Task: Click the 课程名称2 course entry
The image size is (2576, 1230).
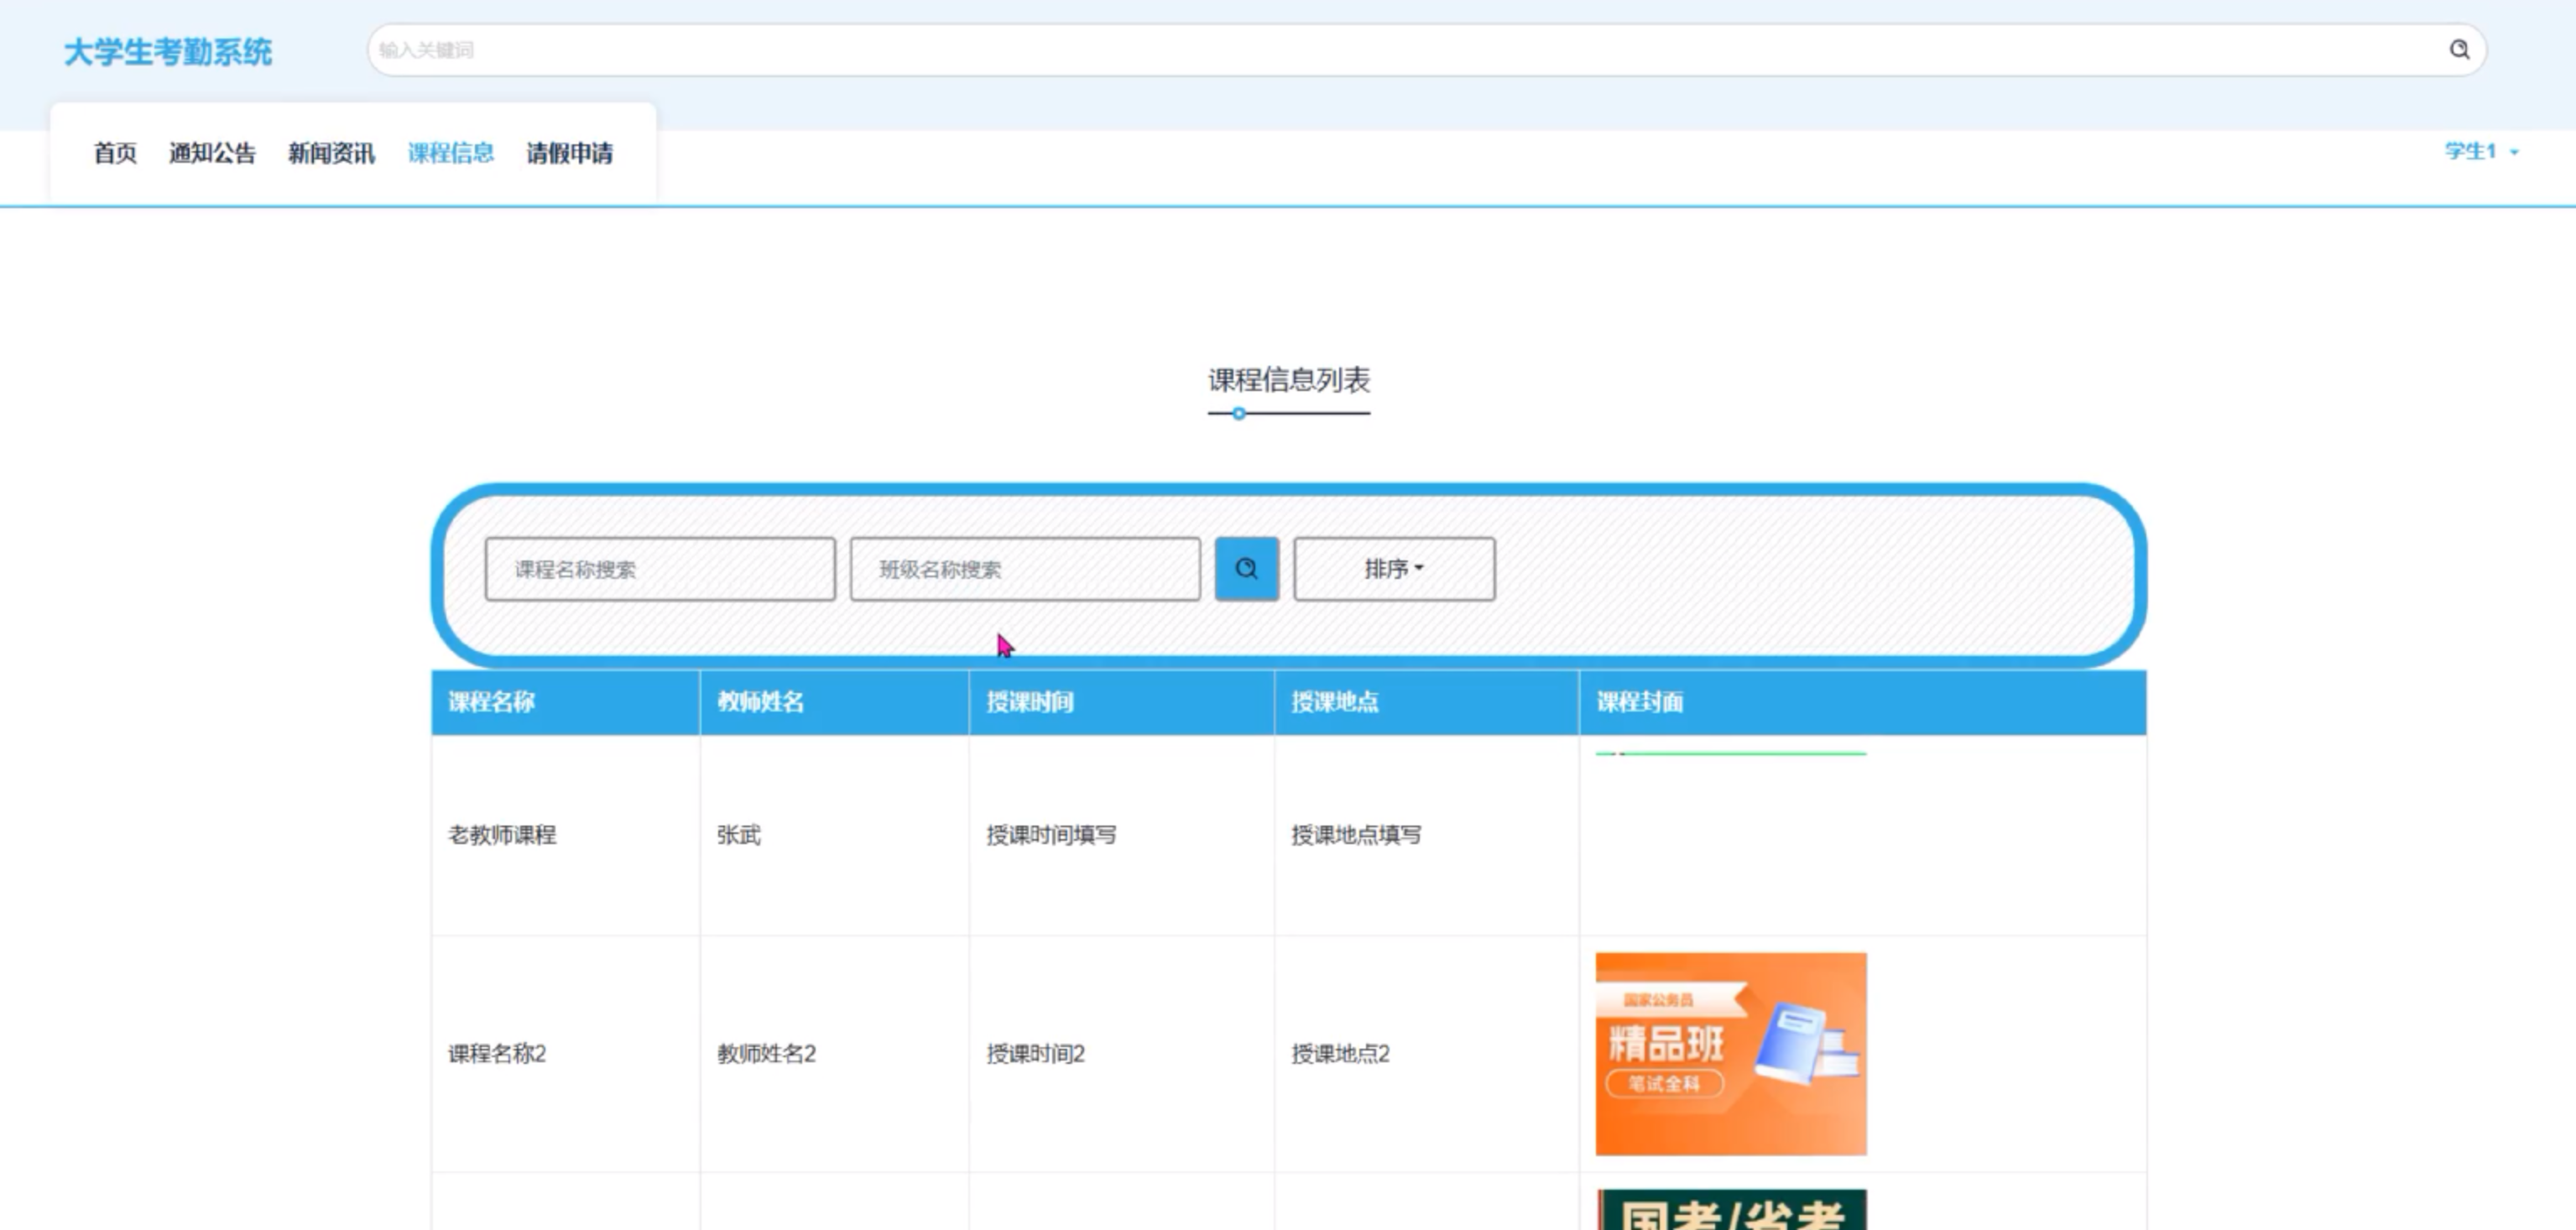Action: pos(497,1054)
